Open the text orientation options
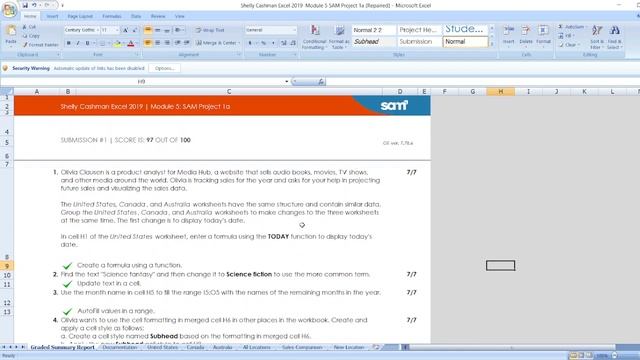 click(x=178, y=30)
